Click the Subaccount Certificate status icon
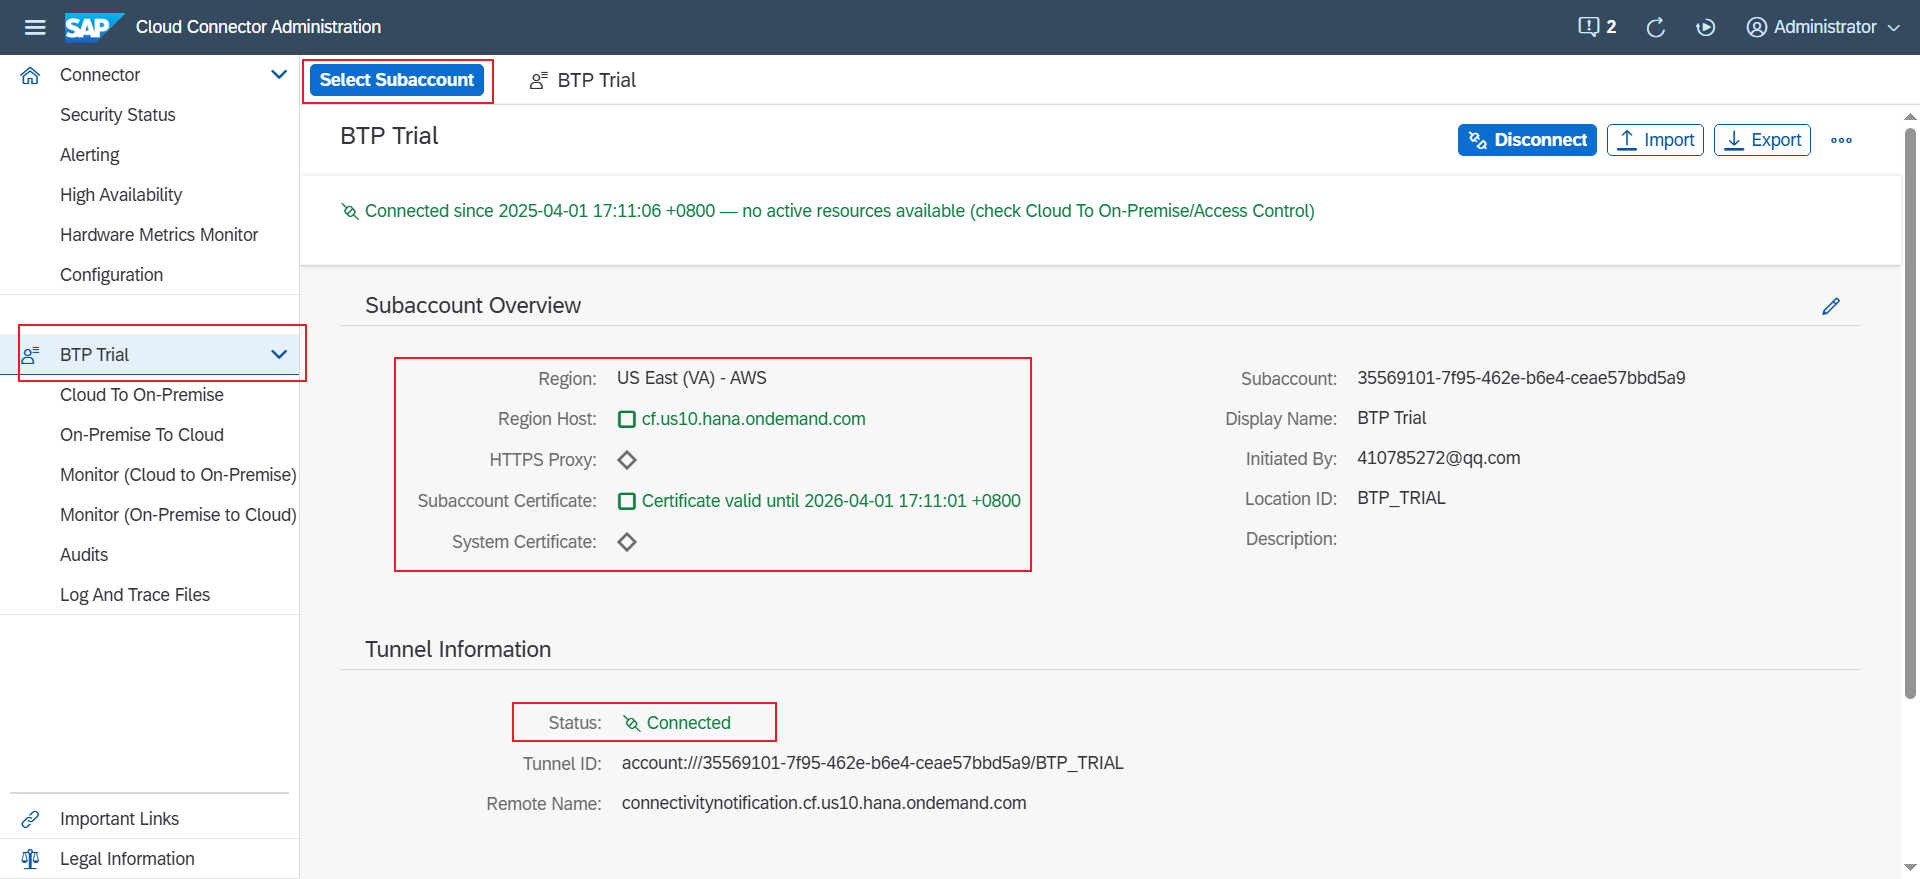 tap(627, 501)
